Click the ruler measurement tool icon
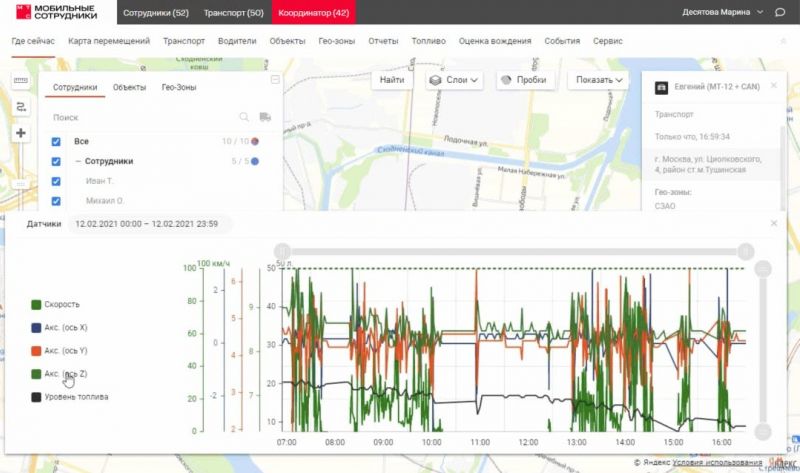The image size is (800, 473). pyautogui.click(x=21, y=81)
